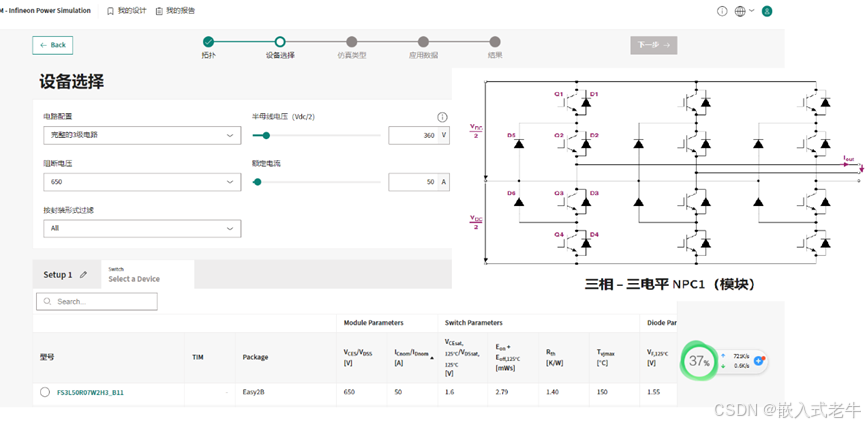Open FS3L50R07W2H3_B11 device link
Image resolution: width=865 pixels, height=425 pixels.
click(90, 392)
